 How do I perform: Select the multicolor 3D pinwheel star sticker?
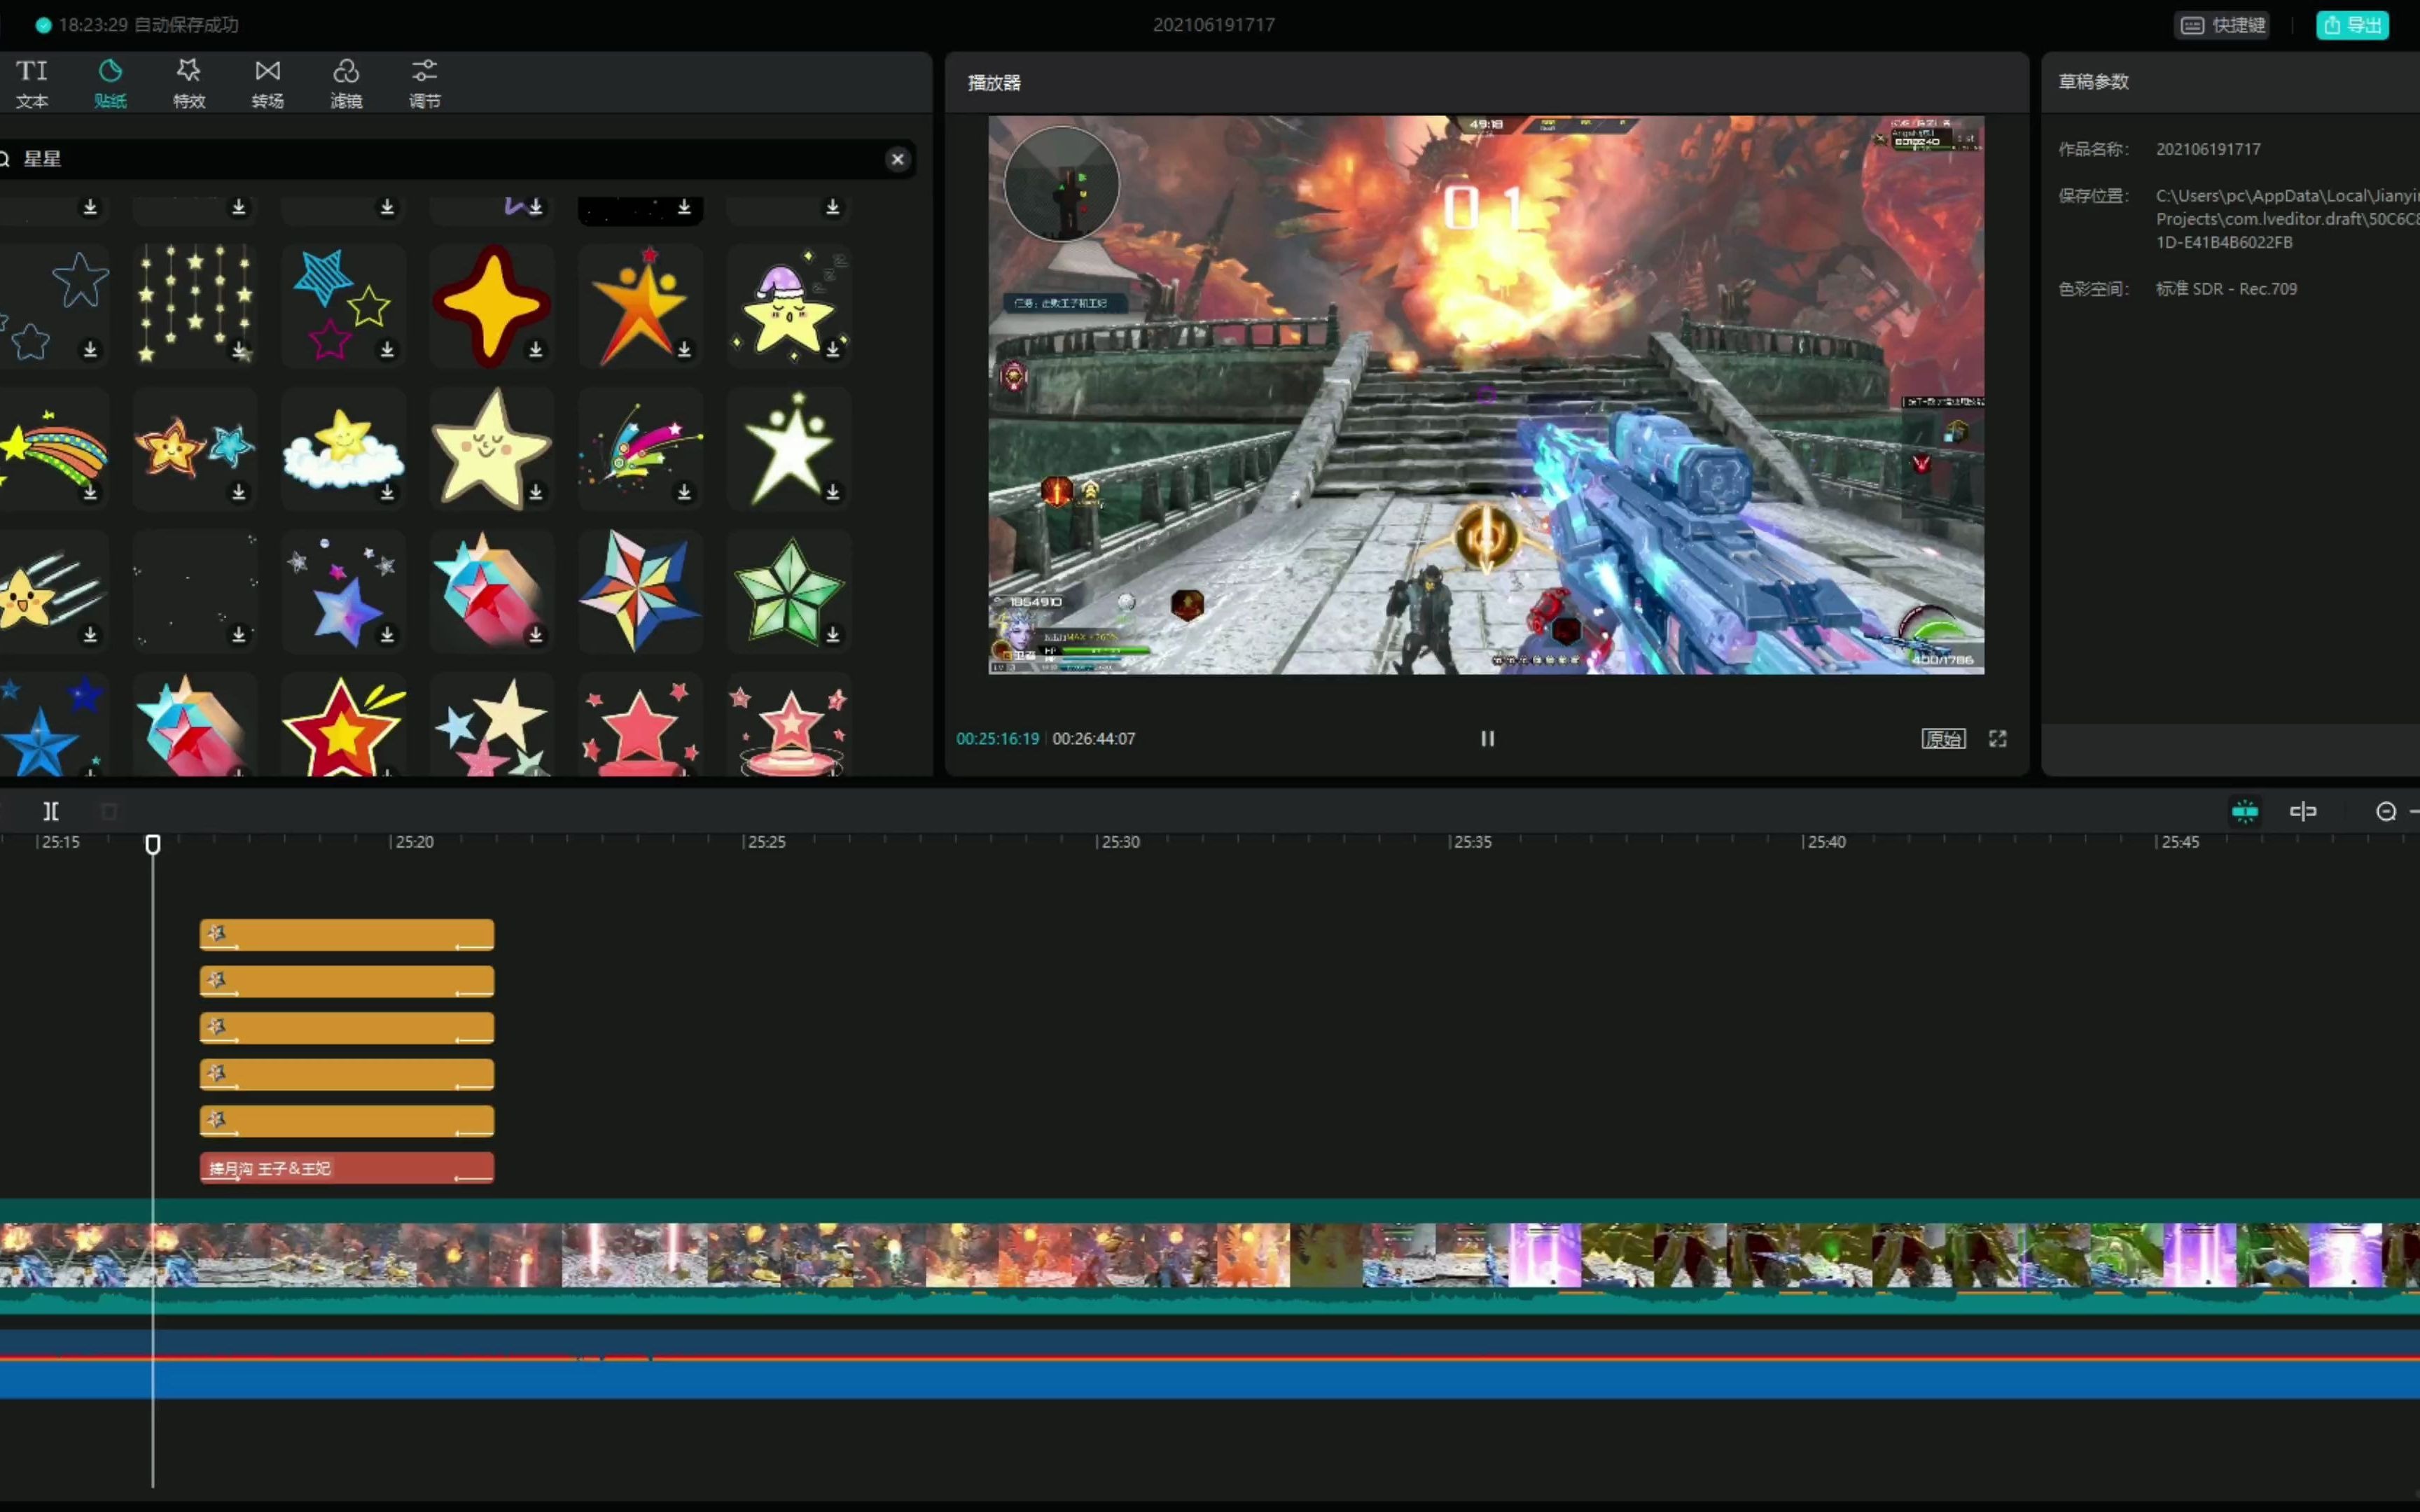(x=640, y=591)
